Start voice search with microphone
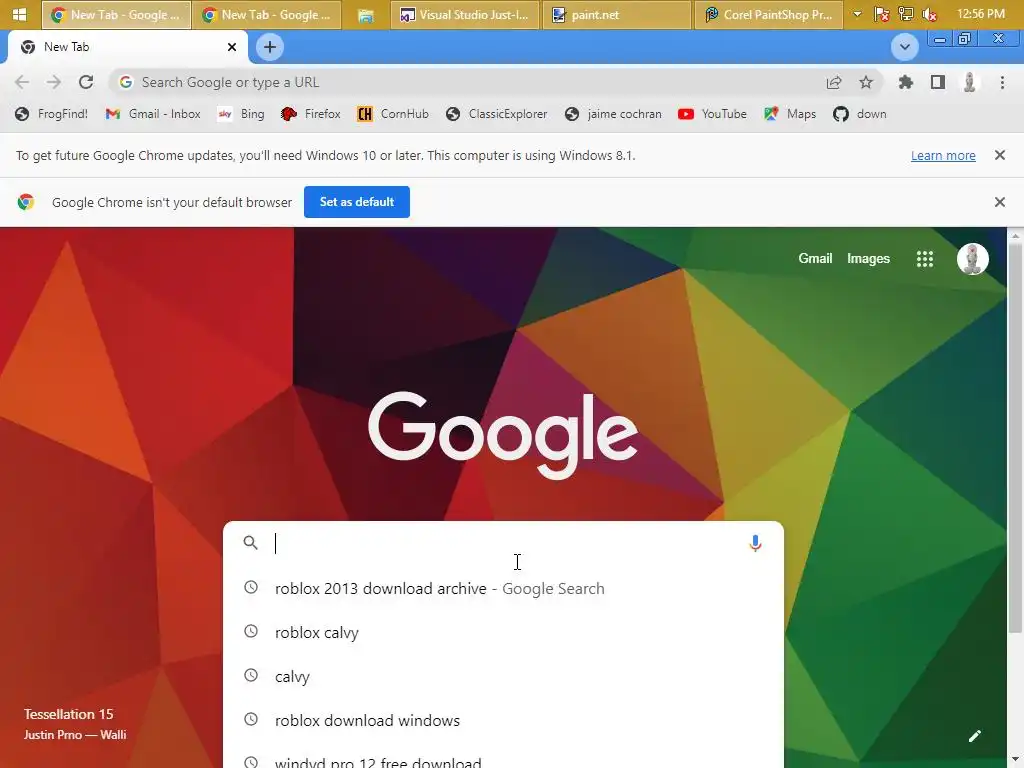Screen dimensions: 1024x768 pos(755,543)
